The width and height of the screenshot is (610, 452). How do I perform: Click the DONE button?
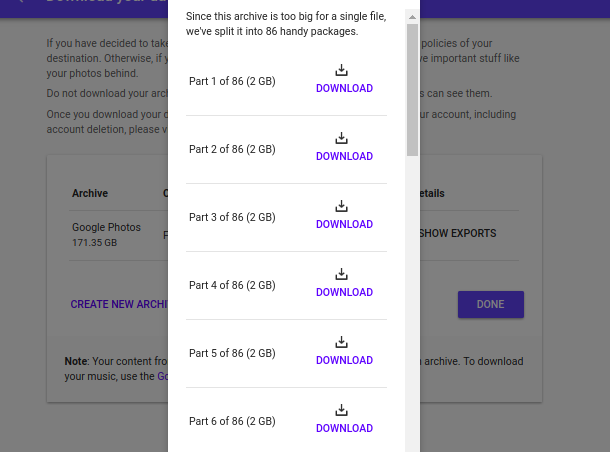pyautogui.click(x=491, y=304)
